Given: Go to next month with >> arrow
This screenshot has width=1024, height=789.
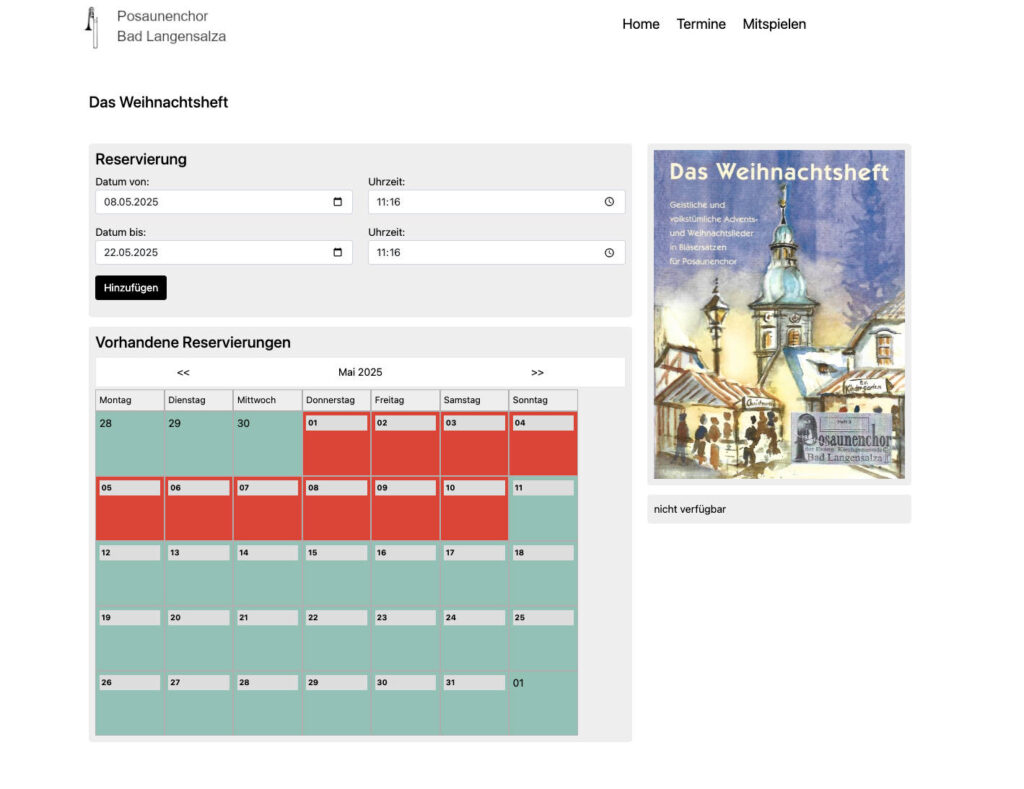Looking at the screenshot, I should 537,372.
